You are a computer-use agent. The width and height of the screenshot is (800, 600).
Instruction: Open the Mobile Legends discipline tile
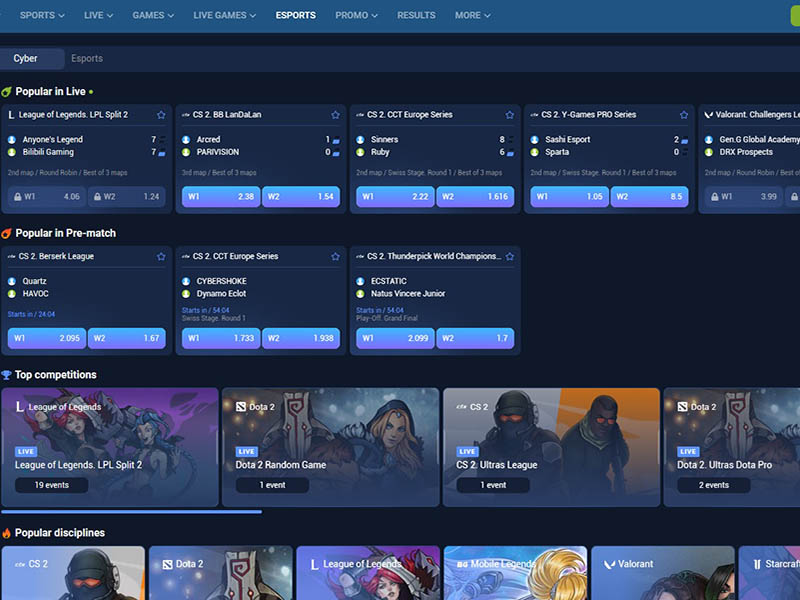point(515,573)
